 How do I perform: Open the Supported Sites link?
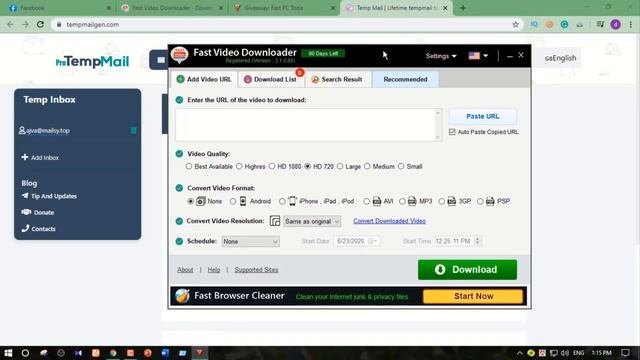coord(256,270)
